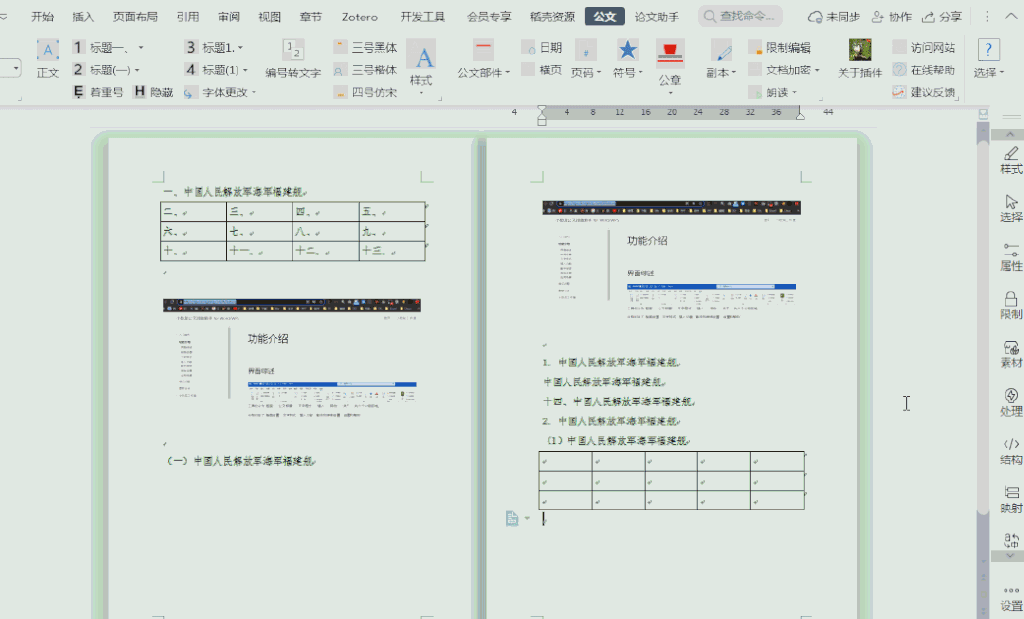Image resolution: width=1024 pixels, height=619 pixels.
Task: Expand the 标题一、 heading dropdown
Action: coord(140,48)
